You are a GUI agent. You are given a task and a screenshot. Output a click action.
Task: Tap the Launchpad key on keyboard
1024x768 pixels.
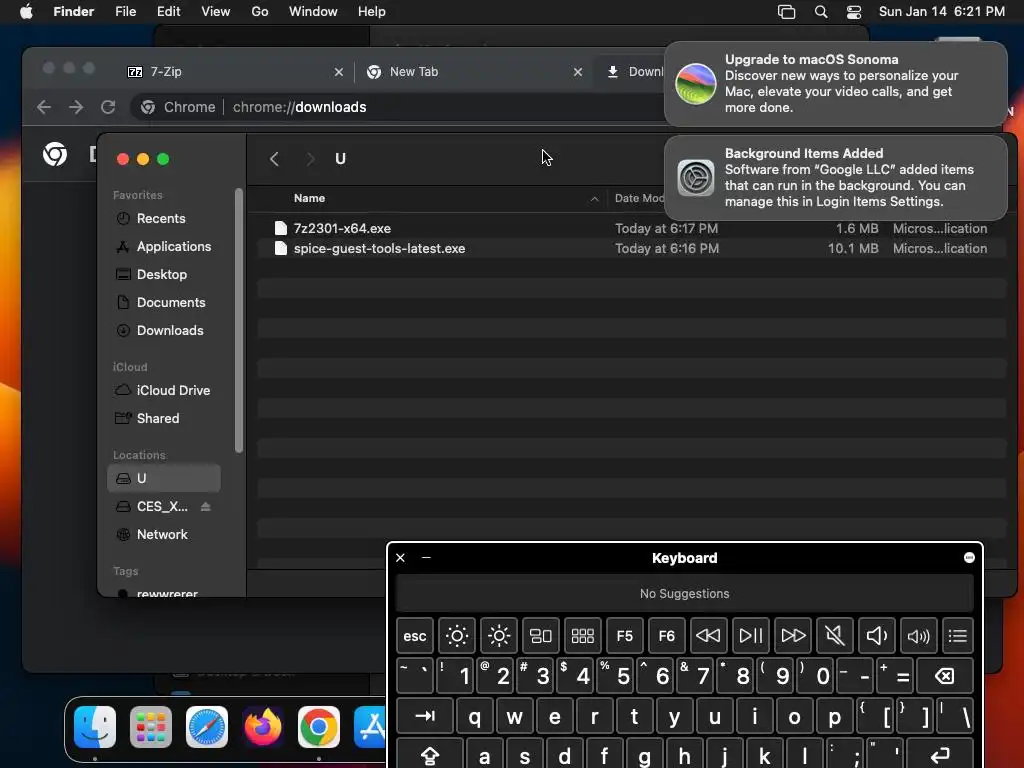coord(583,635)
